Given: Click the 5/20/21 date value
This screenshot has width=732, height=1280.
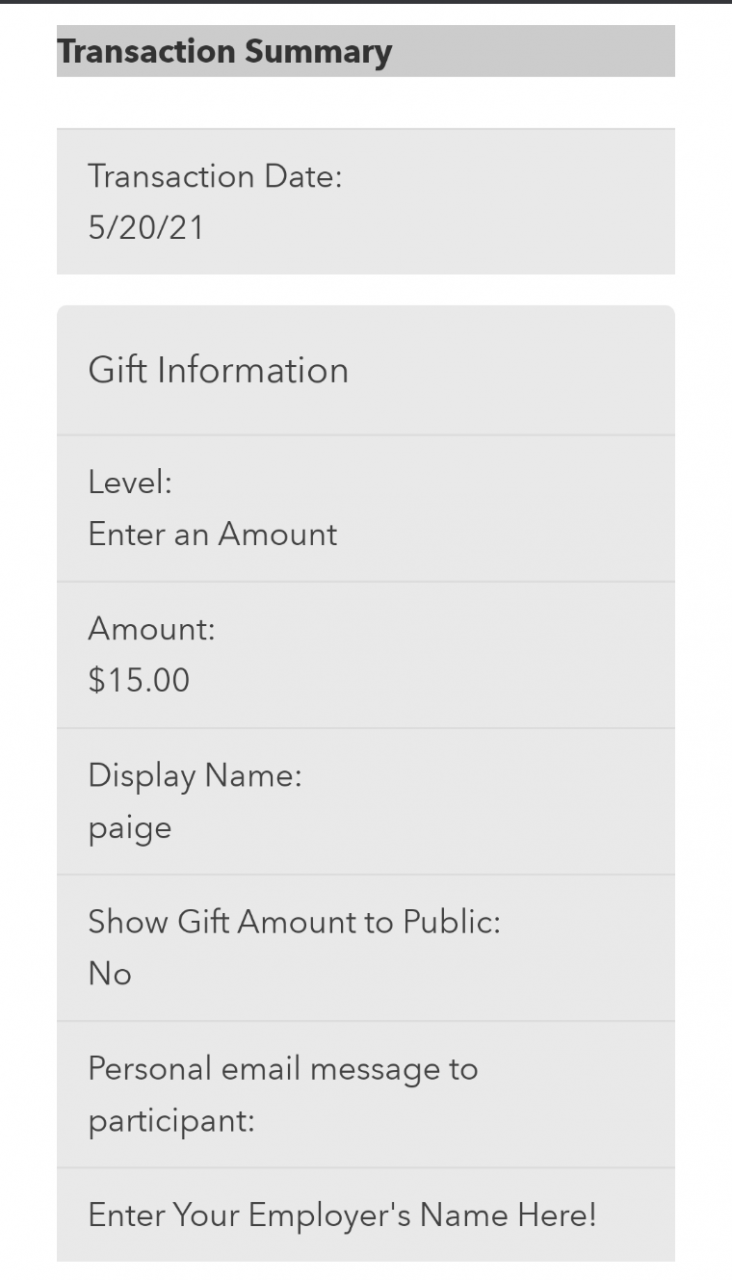Looking at the screenshot, I should [146, 228].
